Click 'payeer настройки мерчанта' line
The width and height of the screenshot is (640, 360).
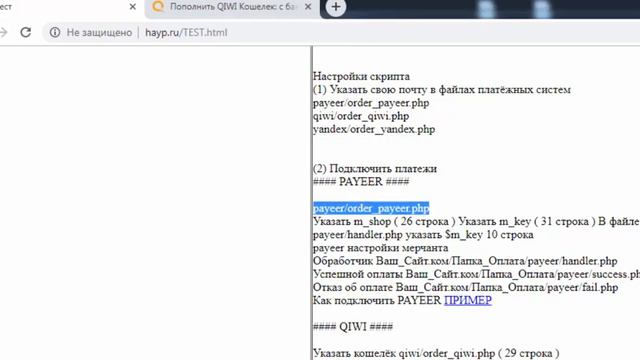point(380,248)
